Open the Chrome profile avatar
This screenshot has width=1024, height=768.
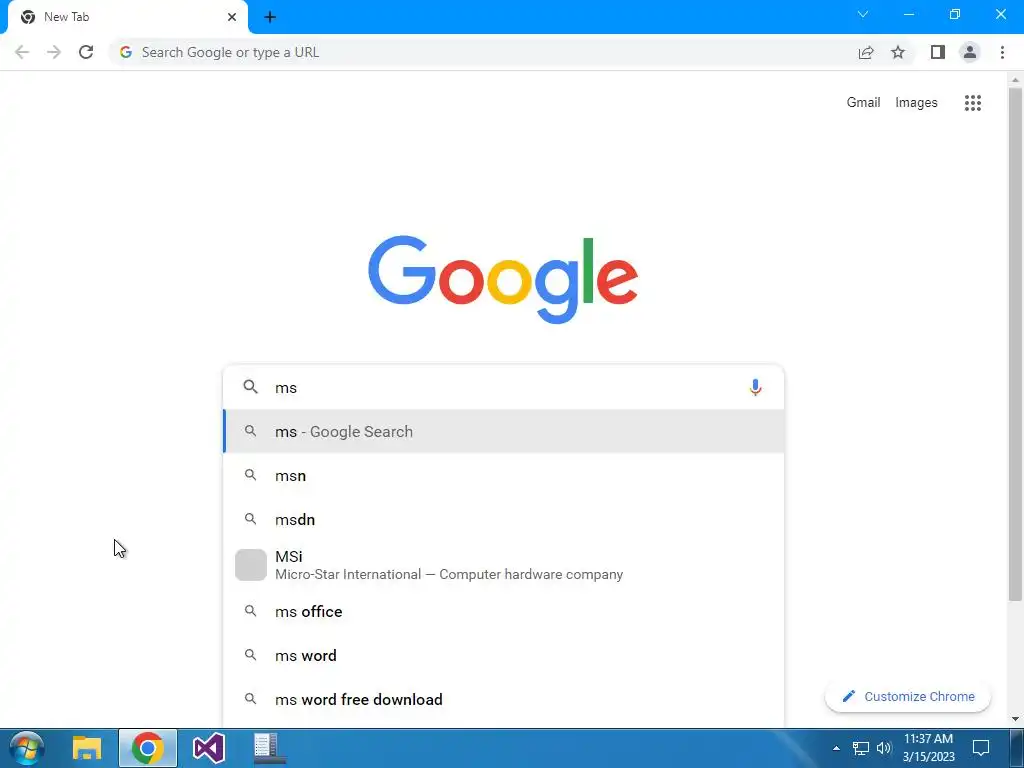pos(970,52)
